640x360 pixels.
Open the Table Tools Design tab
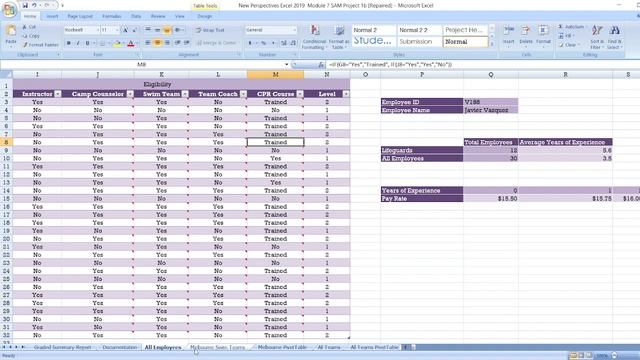point(204,16)
